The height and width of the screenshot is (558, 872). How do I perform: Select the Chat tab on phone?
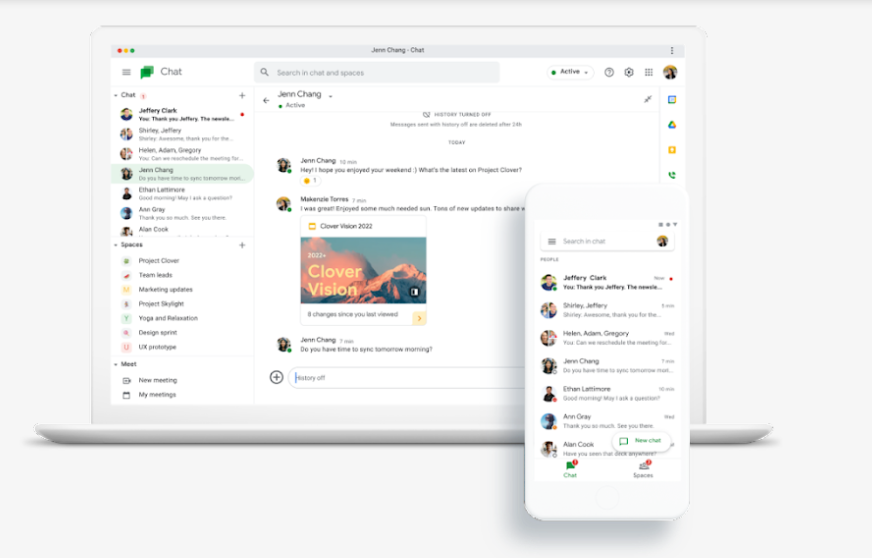click(x=570, y=468)
